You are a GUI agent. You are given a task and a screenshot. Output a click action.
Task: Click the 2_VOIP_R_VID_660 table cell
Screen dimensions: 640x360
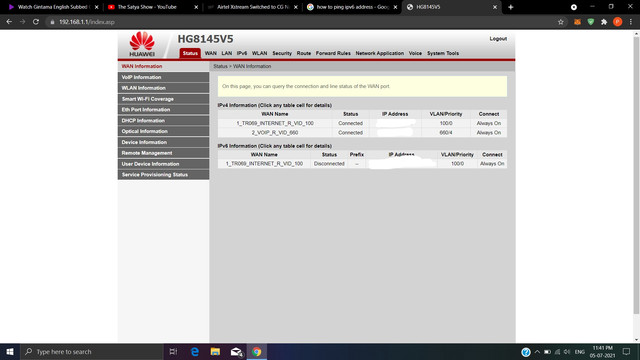pos(275,133)
